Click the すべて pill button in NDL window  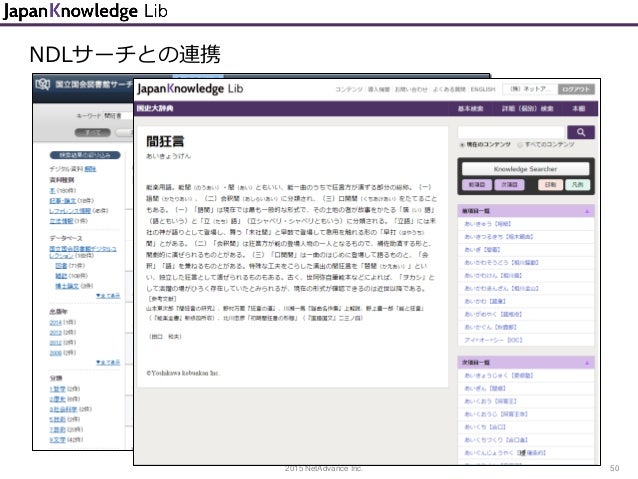pos(93,133)
